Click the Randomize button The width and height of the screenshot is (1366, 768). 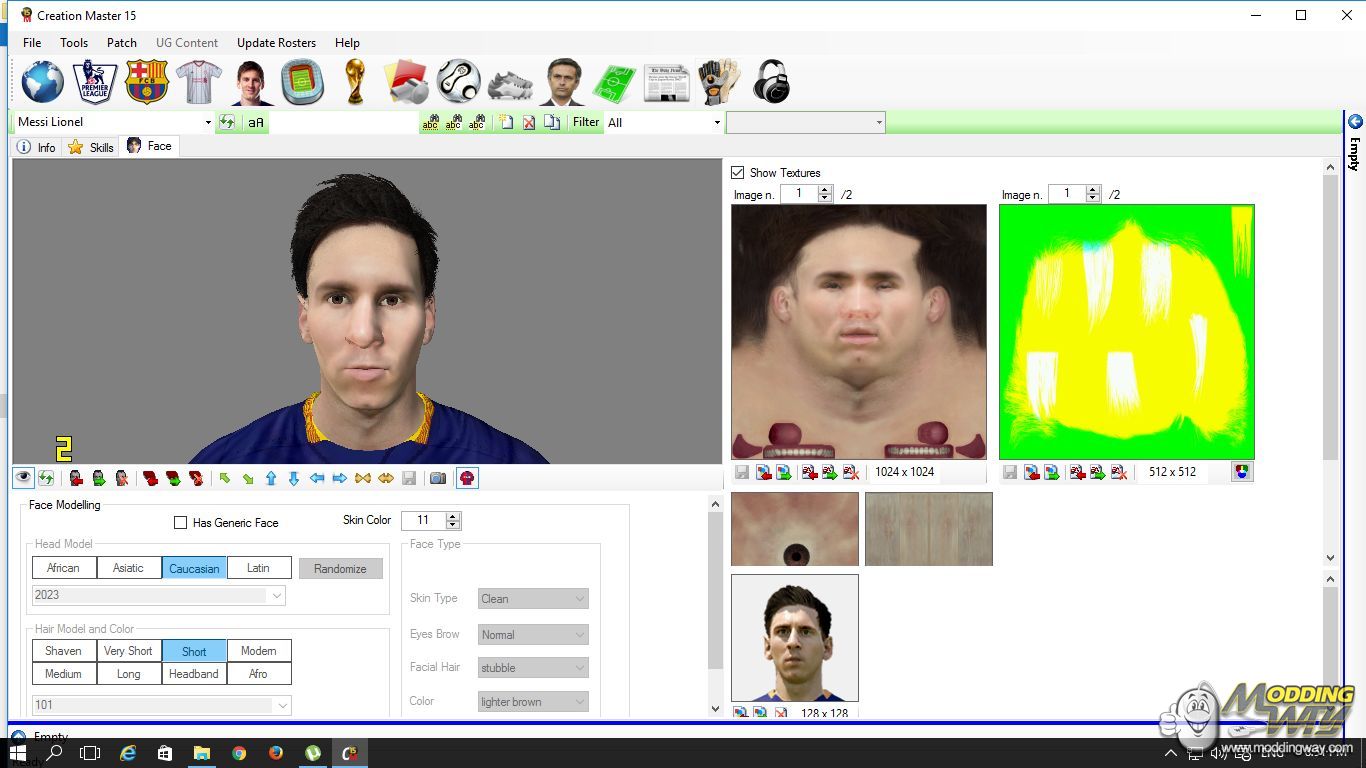point(340,569)
